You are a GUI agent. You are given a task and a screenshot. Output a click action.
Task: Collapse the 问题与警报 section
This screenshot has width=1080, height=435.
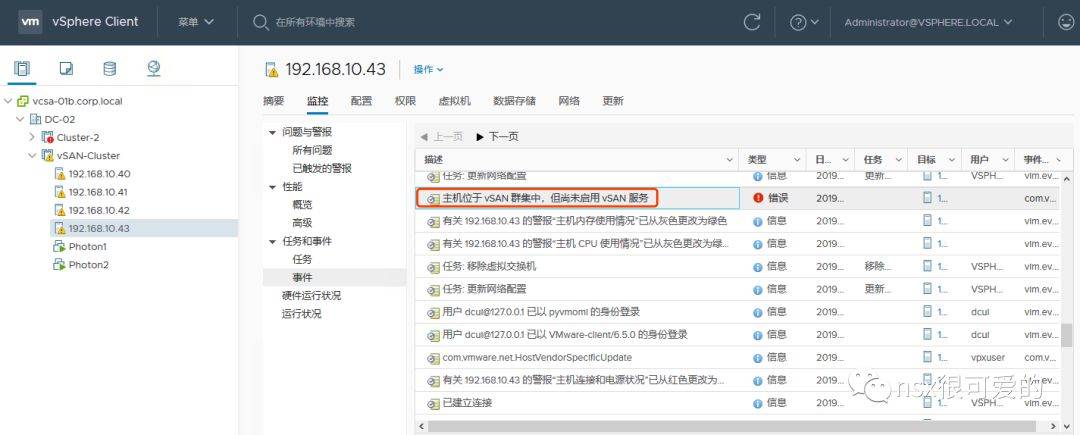pos(271,132)
